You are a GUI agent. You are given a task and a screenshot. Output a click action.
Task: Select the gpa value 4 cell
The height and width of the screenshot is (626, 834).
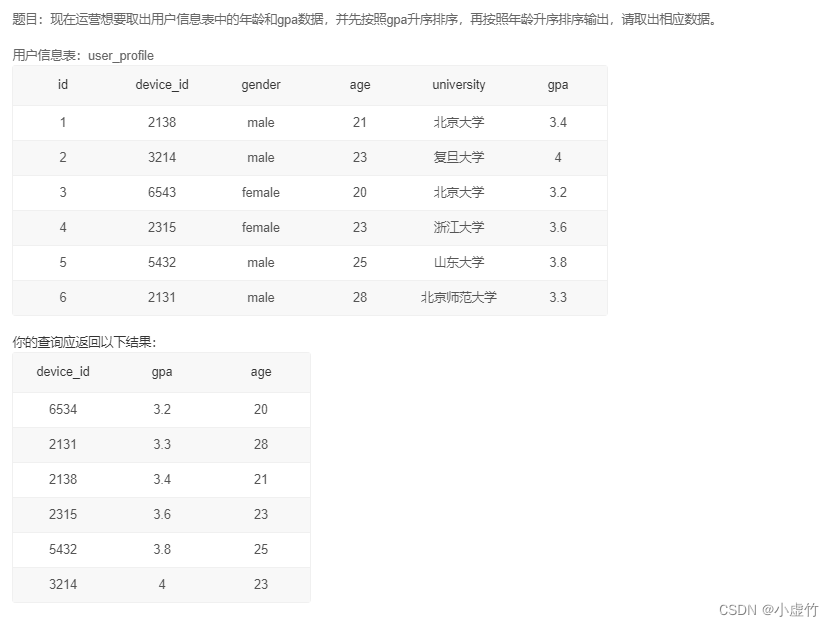click(161, 584)
